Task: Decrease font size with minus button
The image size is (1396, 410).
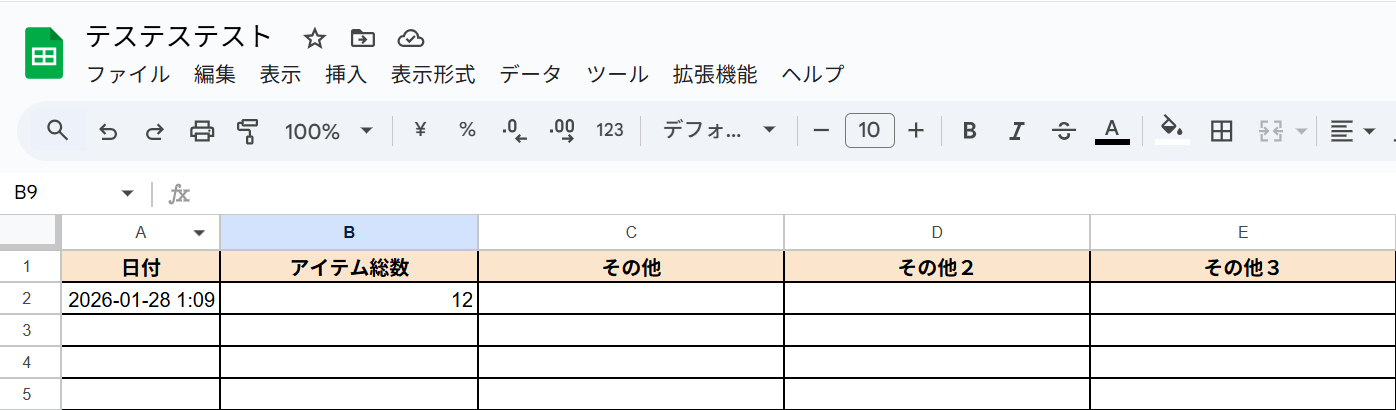Action: coord(821,131)
